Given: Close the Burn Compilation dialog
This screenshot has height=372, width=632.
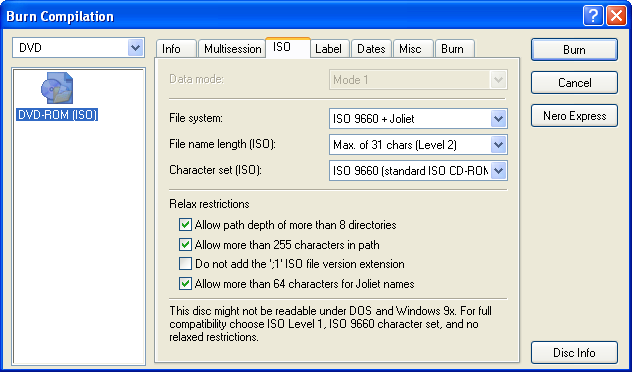Looking at the screenshot, I should (x=616, y=17).
